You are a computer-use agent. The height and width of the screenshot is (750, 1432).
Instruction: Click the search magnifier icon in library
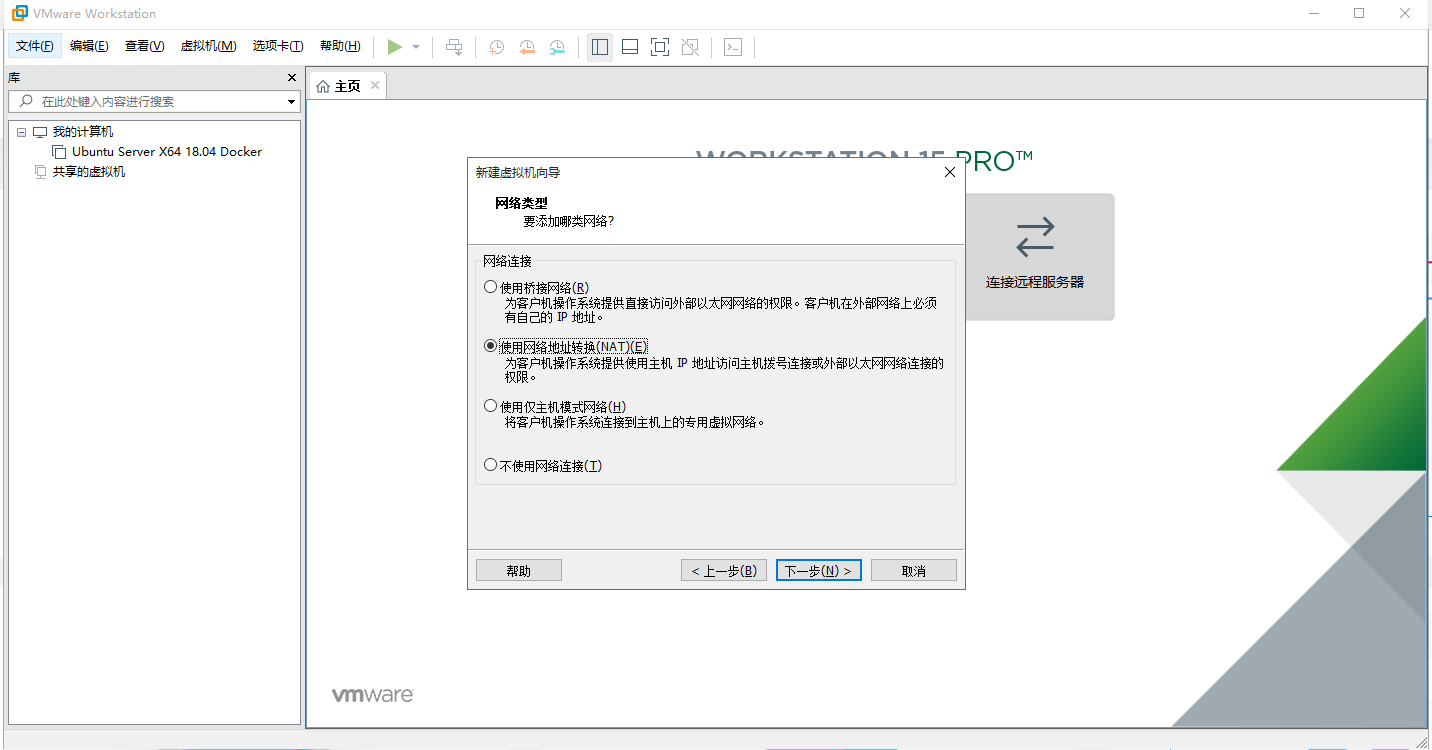click(27, 101)
